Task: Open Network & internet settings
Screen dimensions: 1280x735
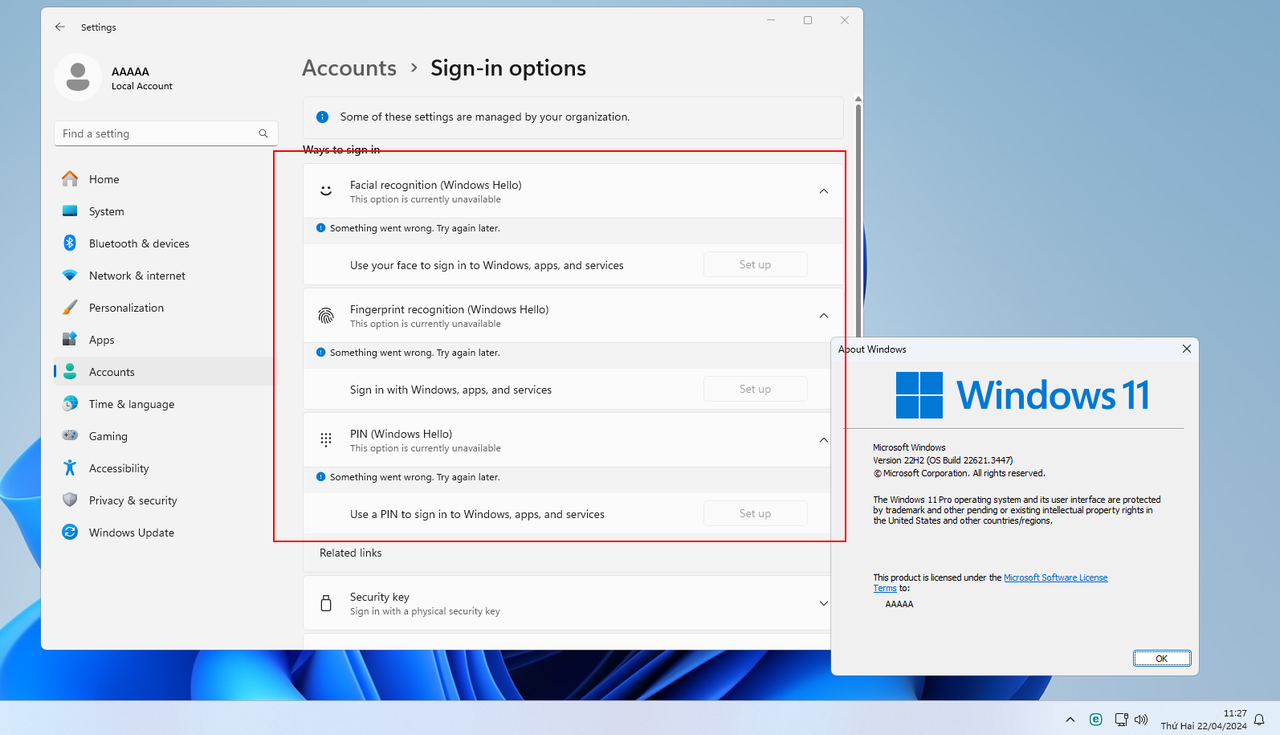Action: tap(165, 275)
